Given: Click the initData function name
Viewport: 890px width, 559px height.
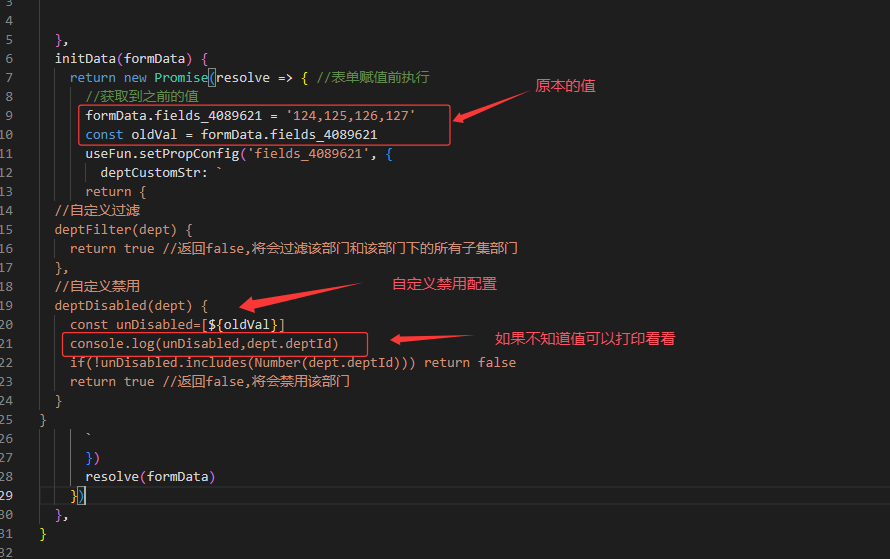Looking at the screenshot, I should (x=88, y=58).
